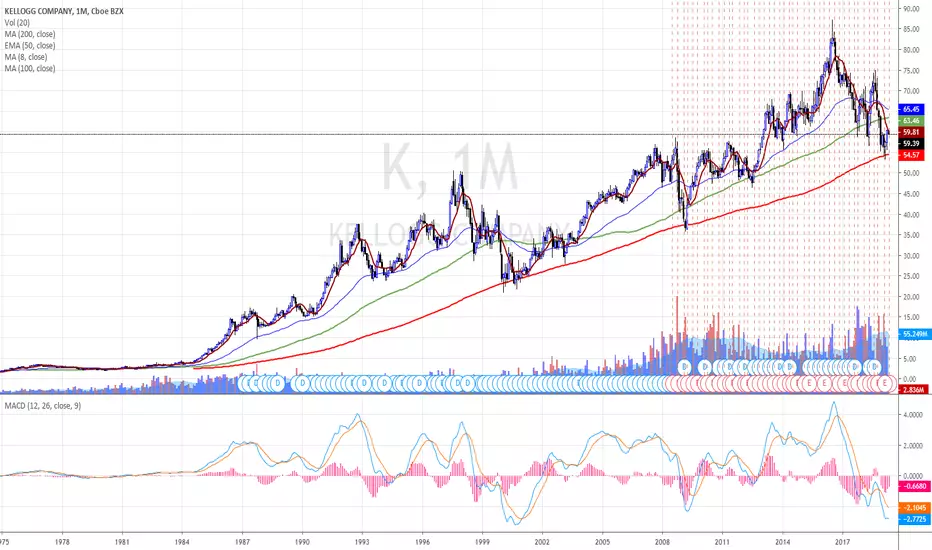
Task: Click 40.00 on the price scale
Action: 911,215
